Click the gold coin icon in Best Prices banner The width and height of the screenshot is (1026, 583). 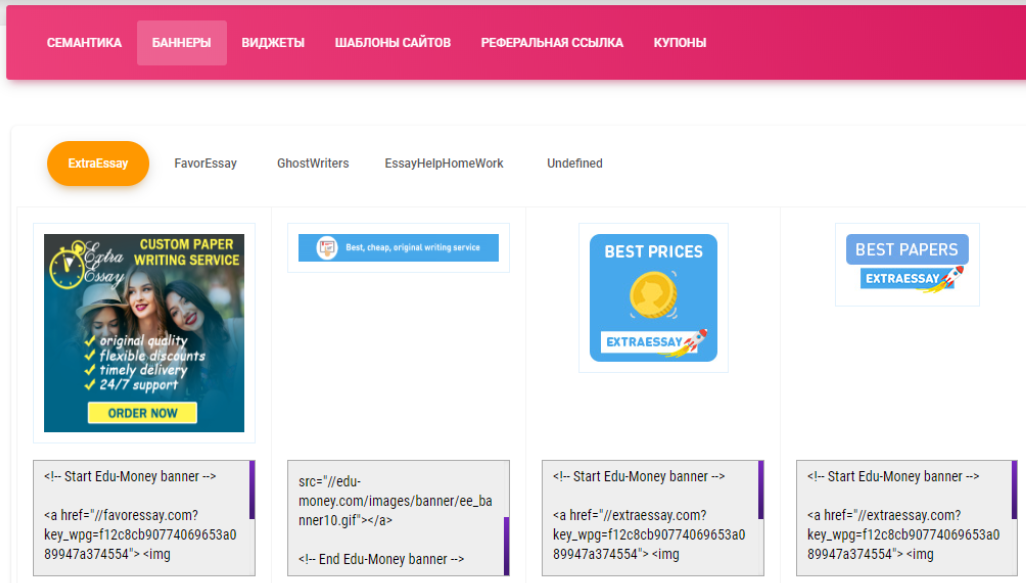[x=653, y=295]
